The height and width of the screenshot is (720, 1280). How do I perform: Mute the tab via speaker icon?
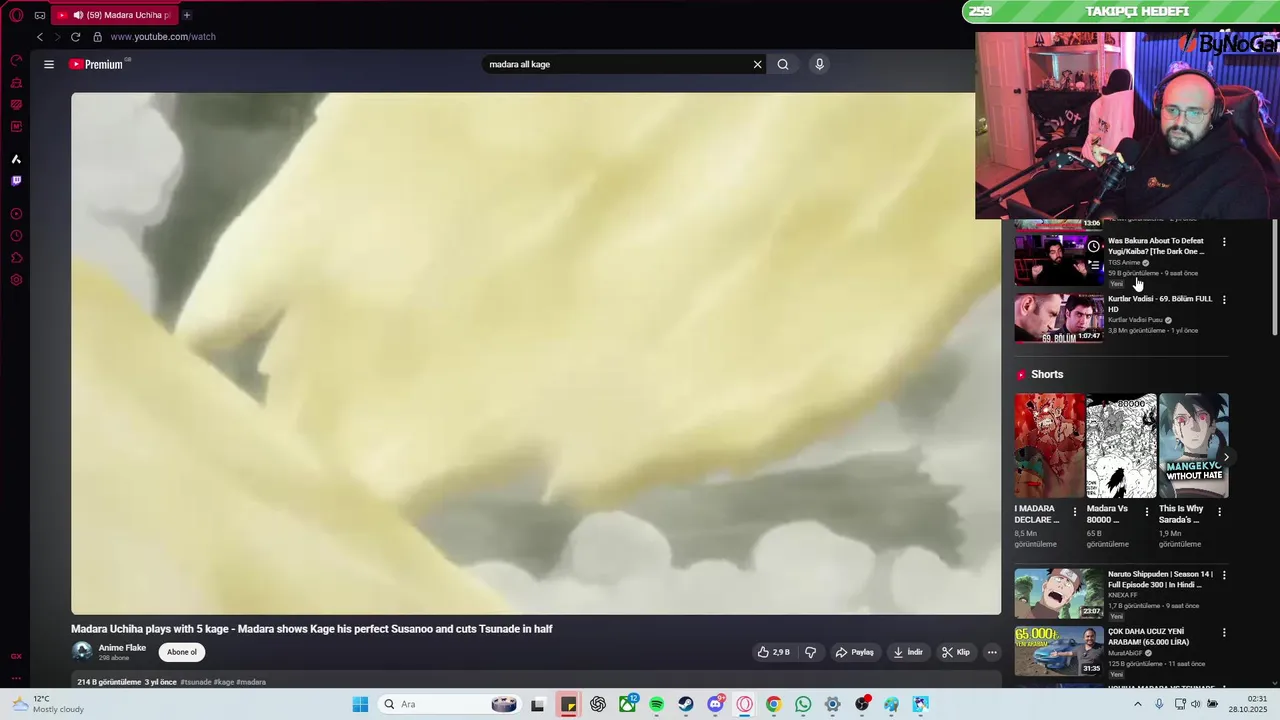click(x=78, y=15)
